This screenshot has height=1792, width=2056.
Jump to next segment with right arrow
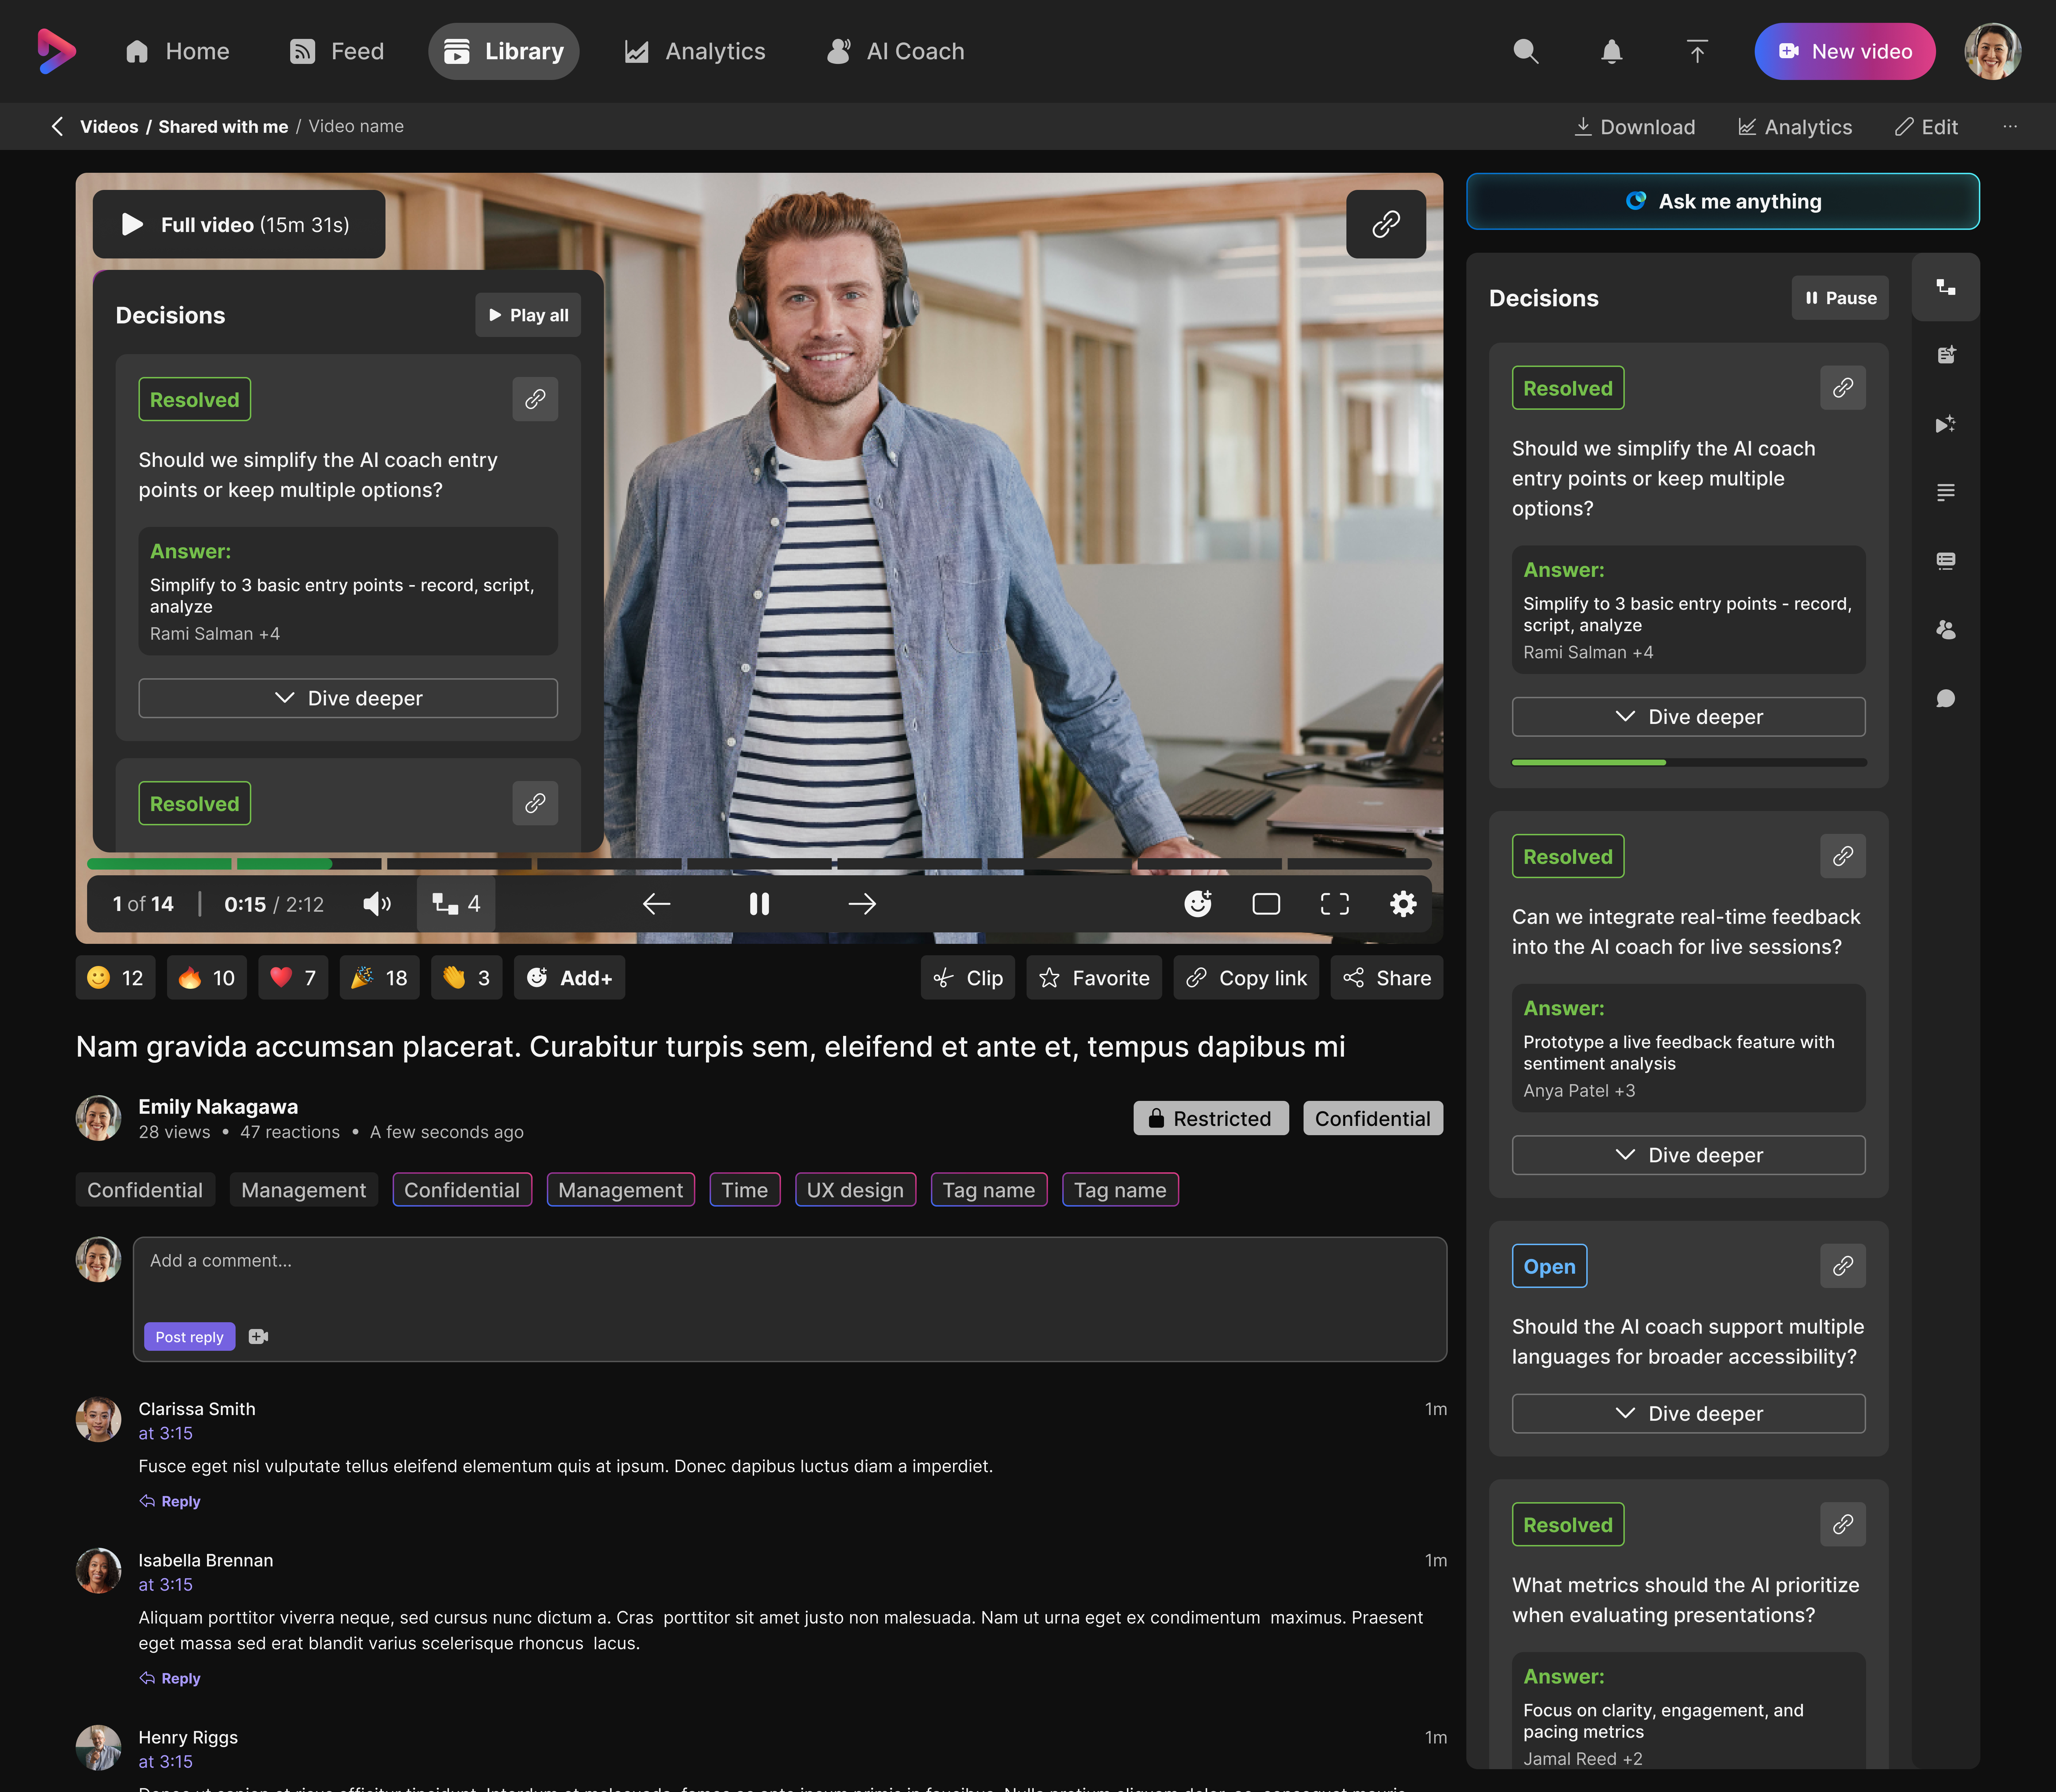pos(862,904)
